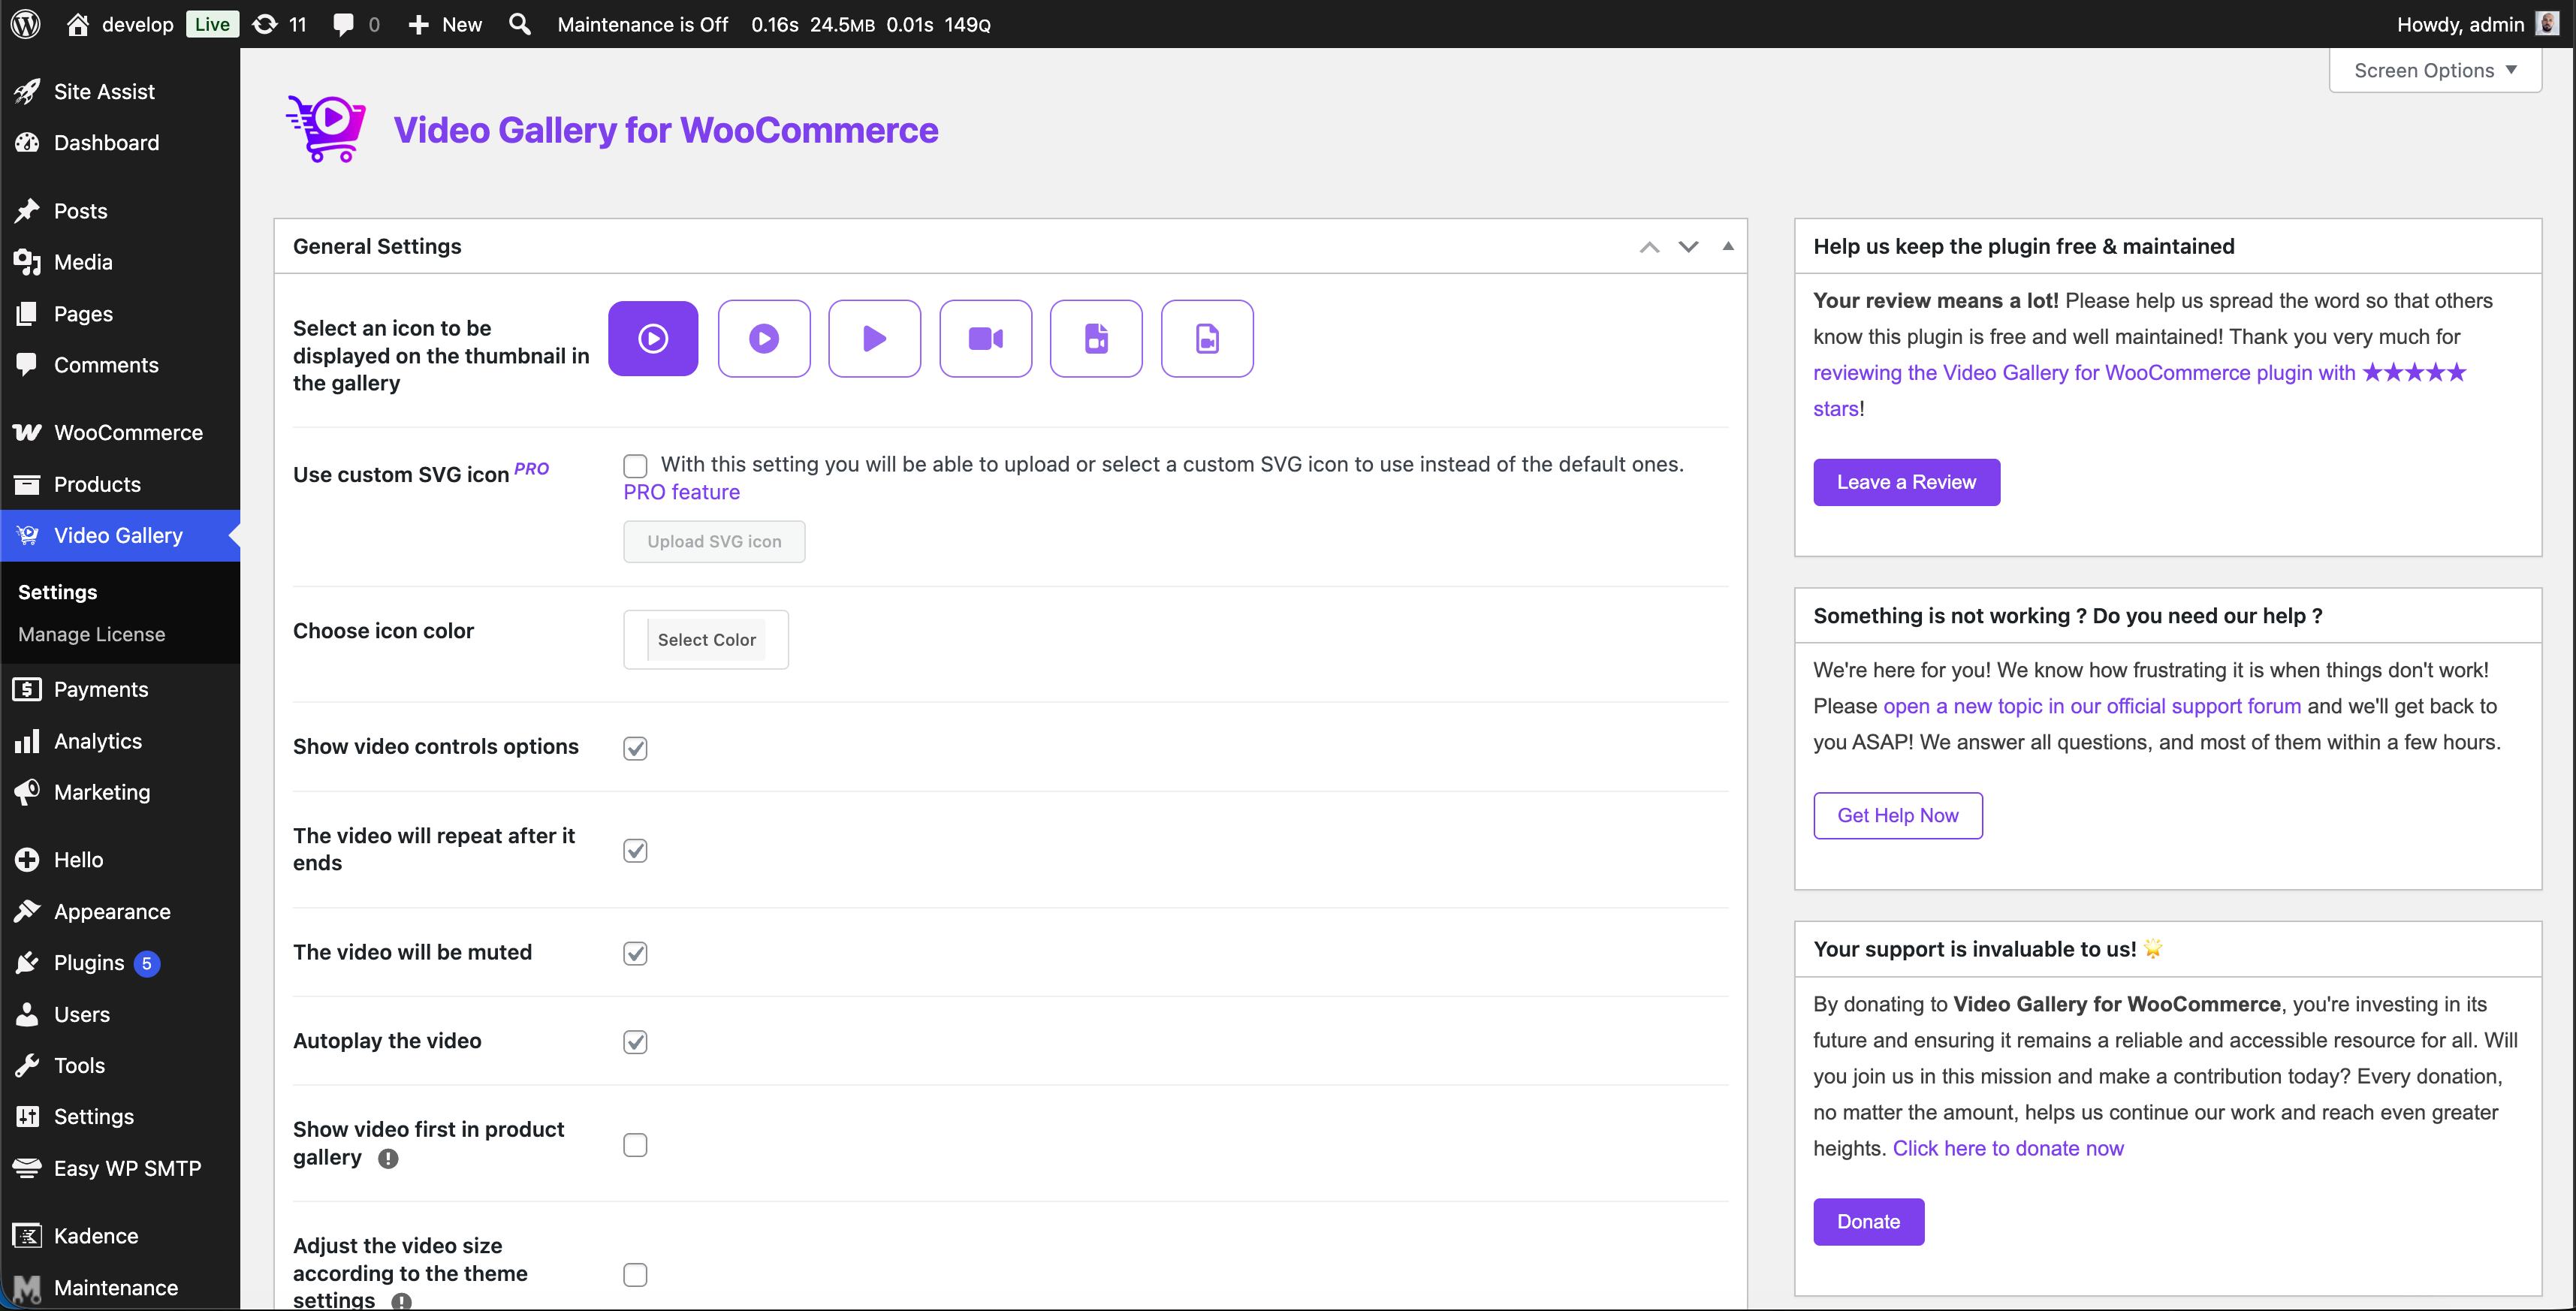Open Manage License submenu item
The image size is (2576, 1311).
[91, 634]
